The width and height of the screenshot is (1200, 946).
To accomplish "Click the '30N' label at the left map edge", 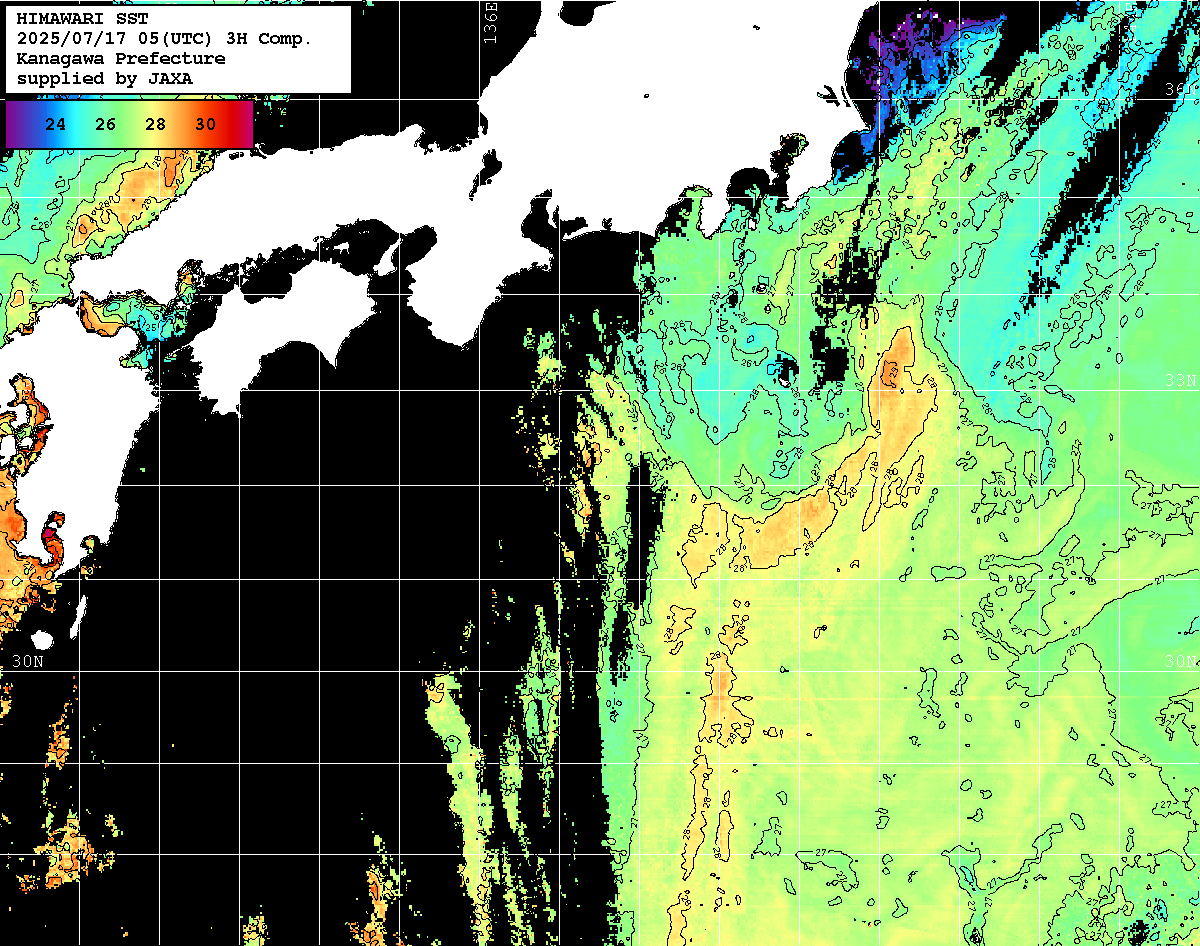I will click(27, 661).
